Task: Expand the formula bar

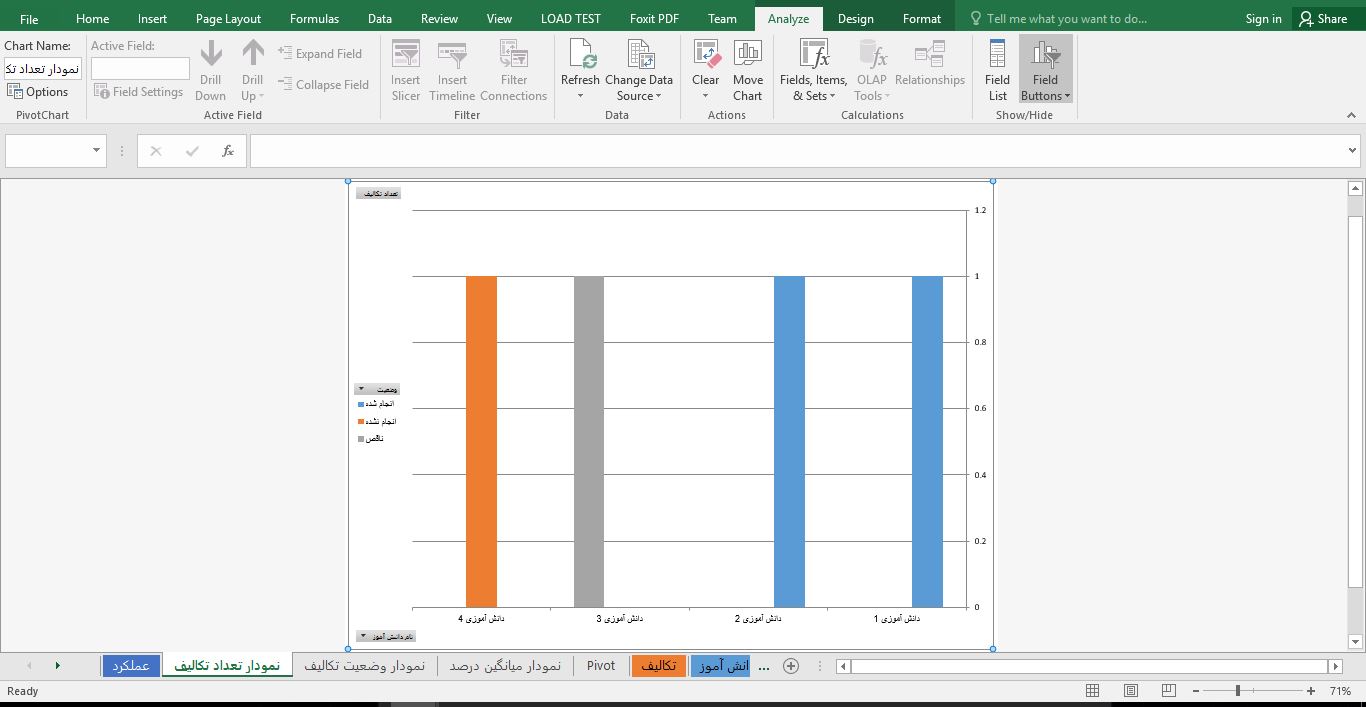Action: click(x=1352, y=151)
